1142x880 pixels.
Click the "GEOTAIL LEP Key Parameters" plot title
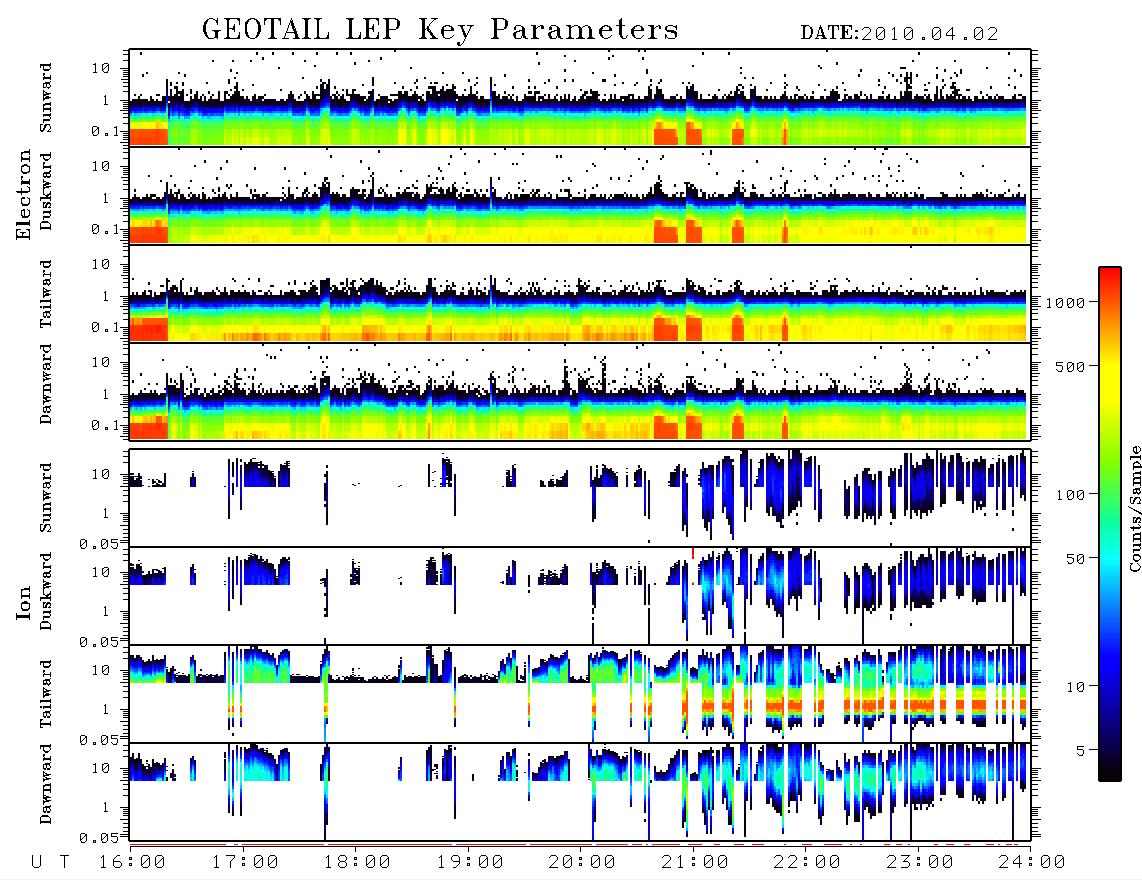(440, 30)
